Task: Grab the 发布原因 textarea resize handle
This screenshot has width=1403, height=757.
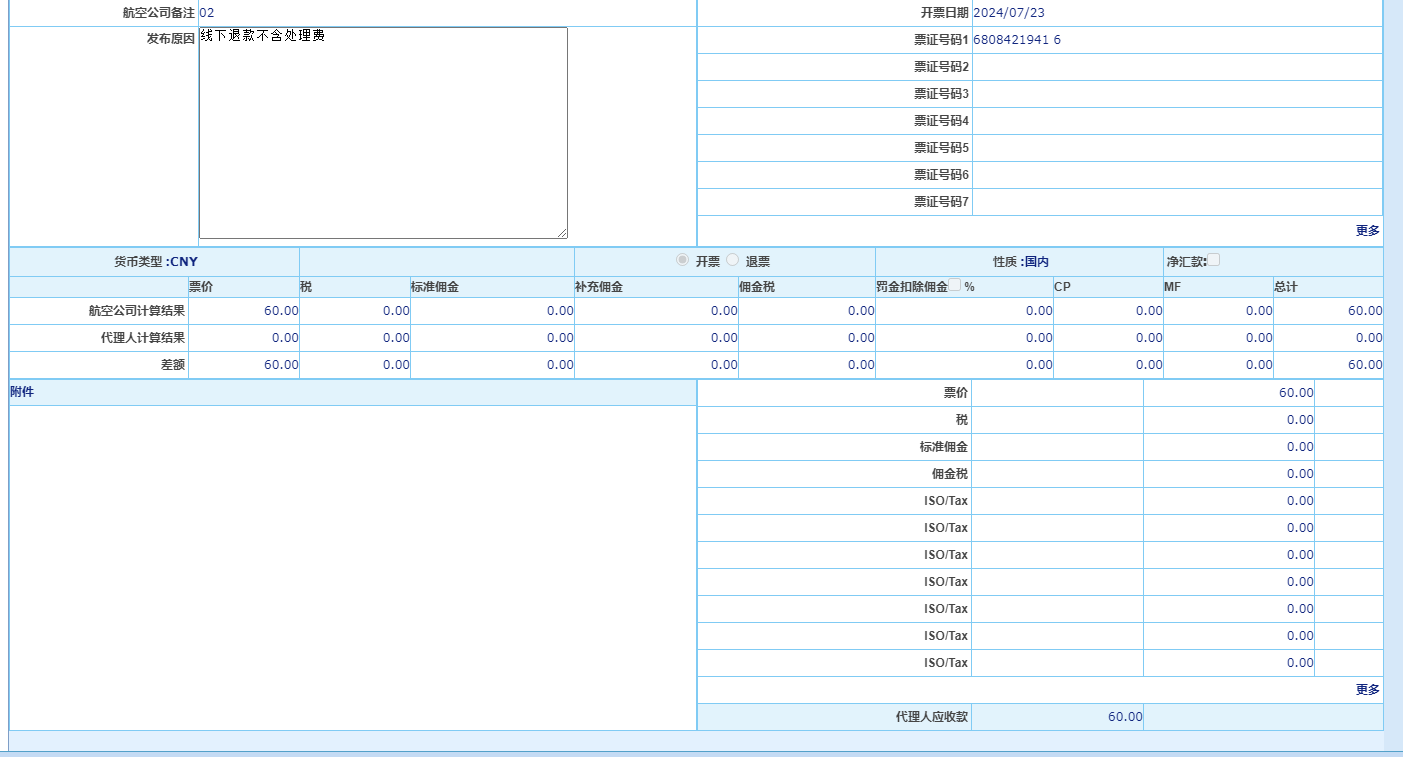Action: 562,233
